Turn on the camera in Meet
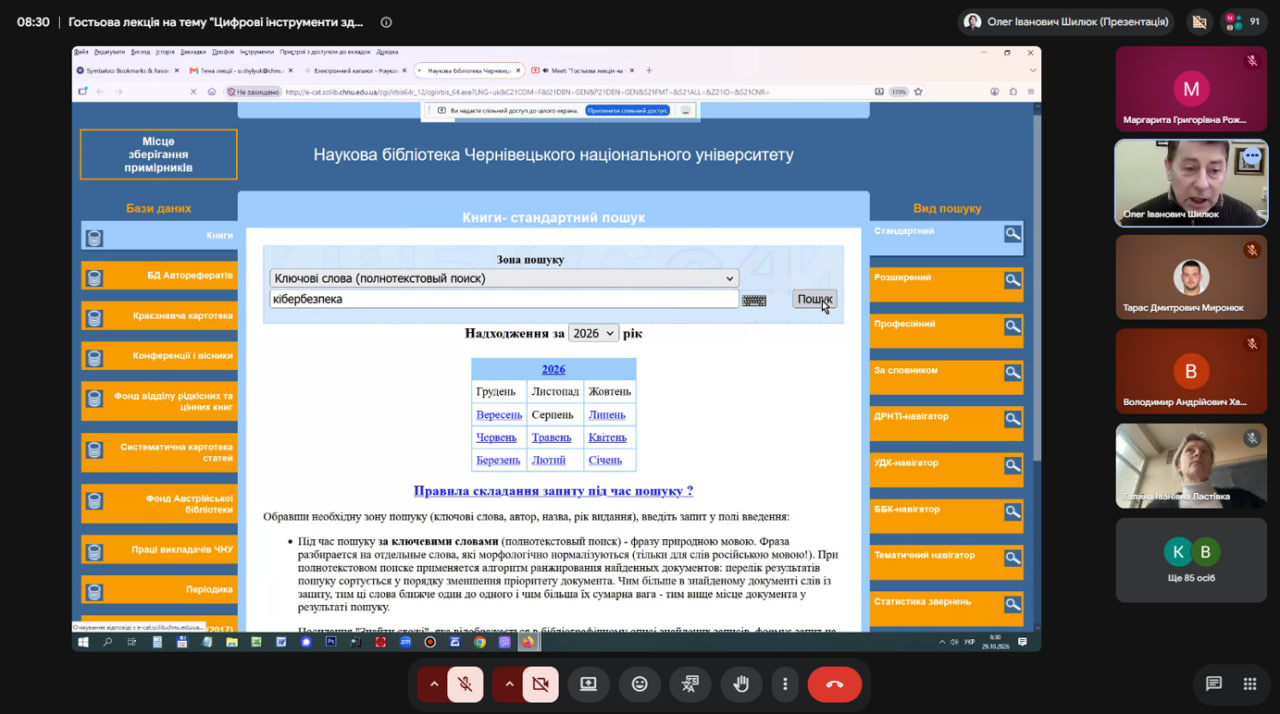This screenshot has width=1280, height=714. click(541, 684)
